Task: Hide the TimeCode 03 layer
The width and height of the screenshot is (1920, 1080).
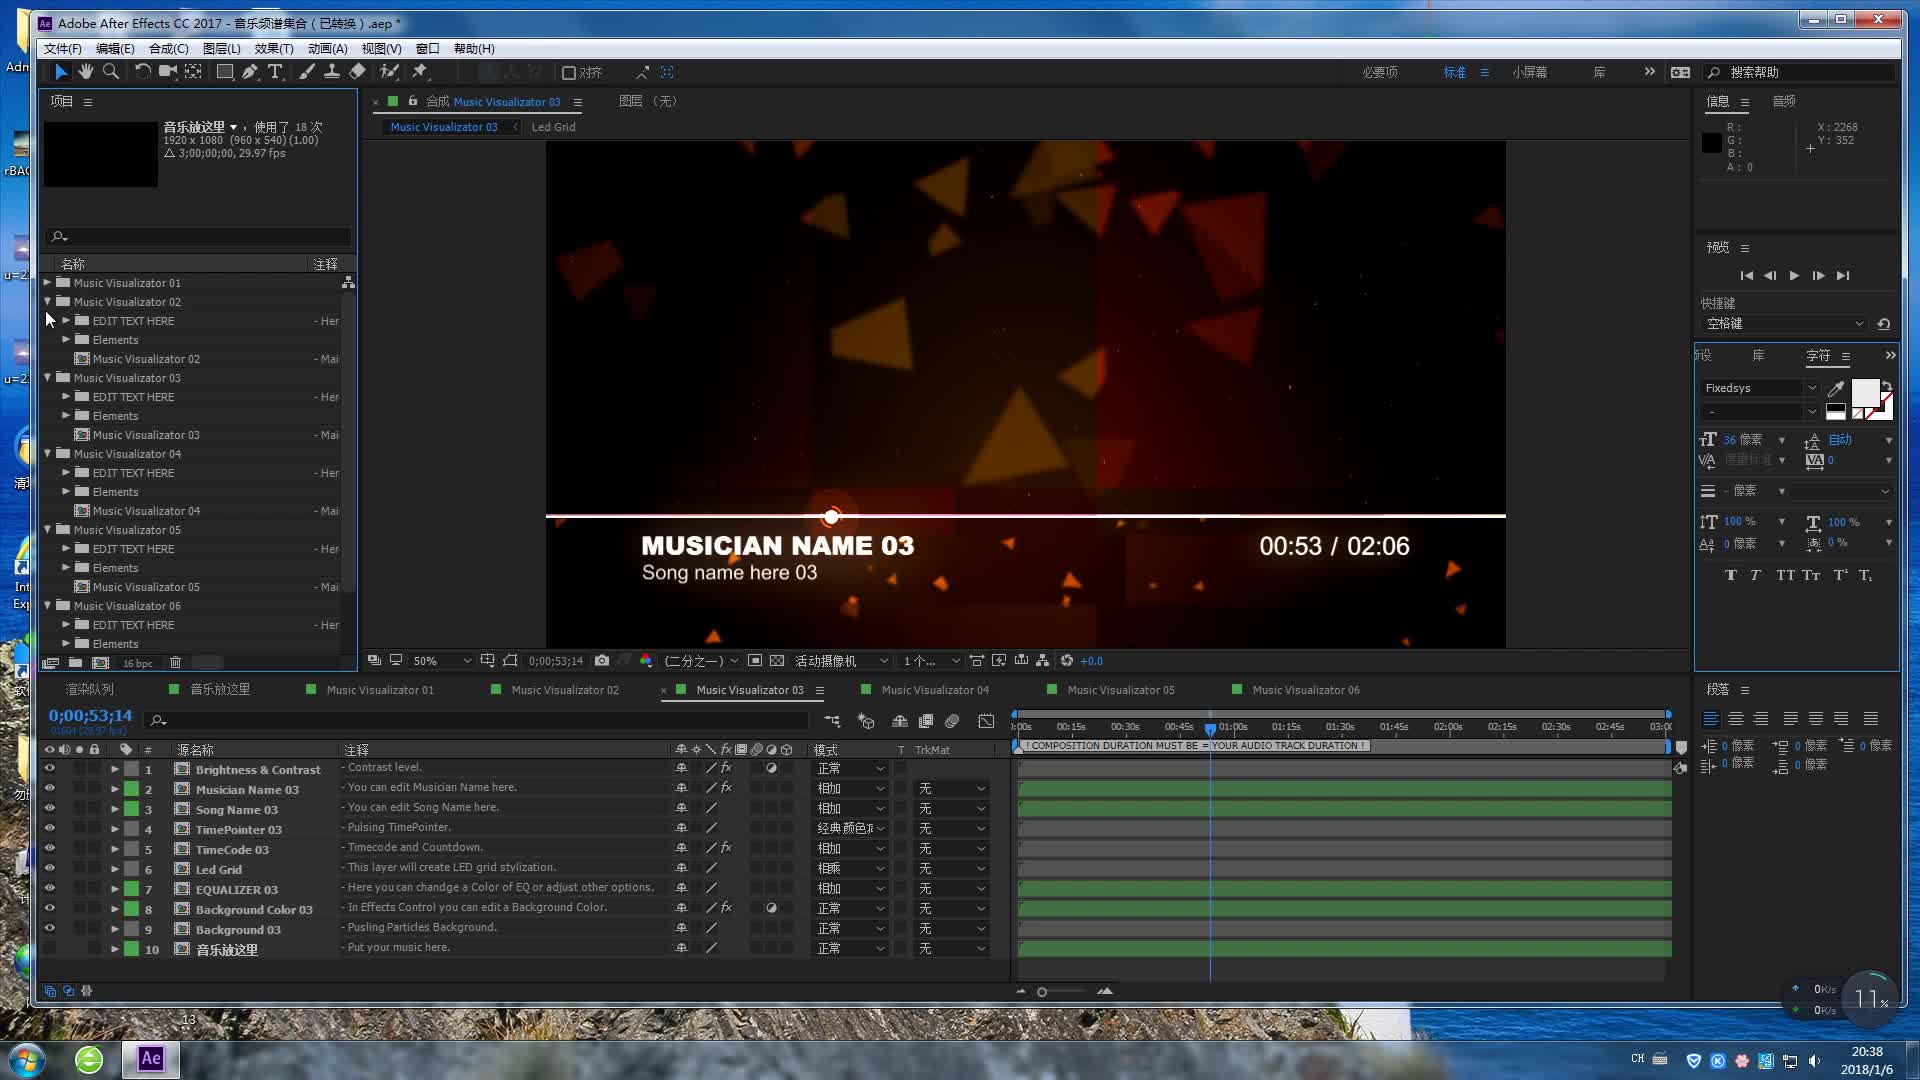Action: tap(49, 848)
